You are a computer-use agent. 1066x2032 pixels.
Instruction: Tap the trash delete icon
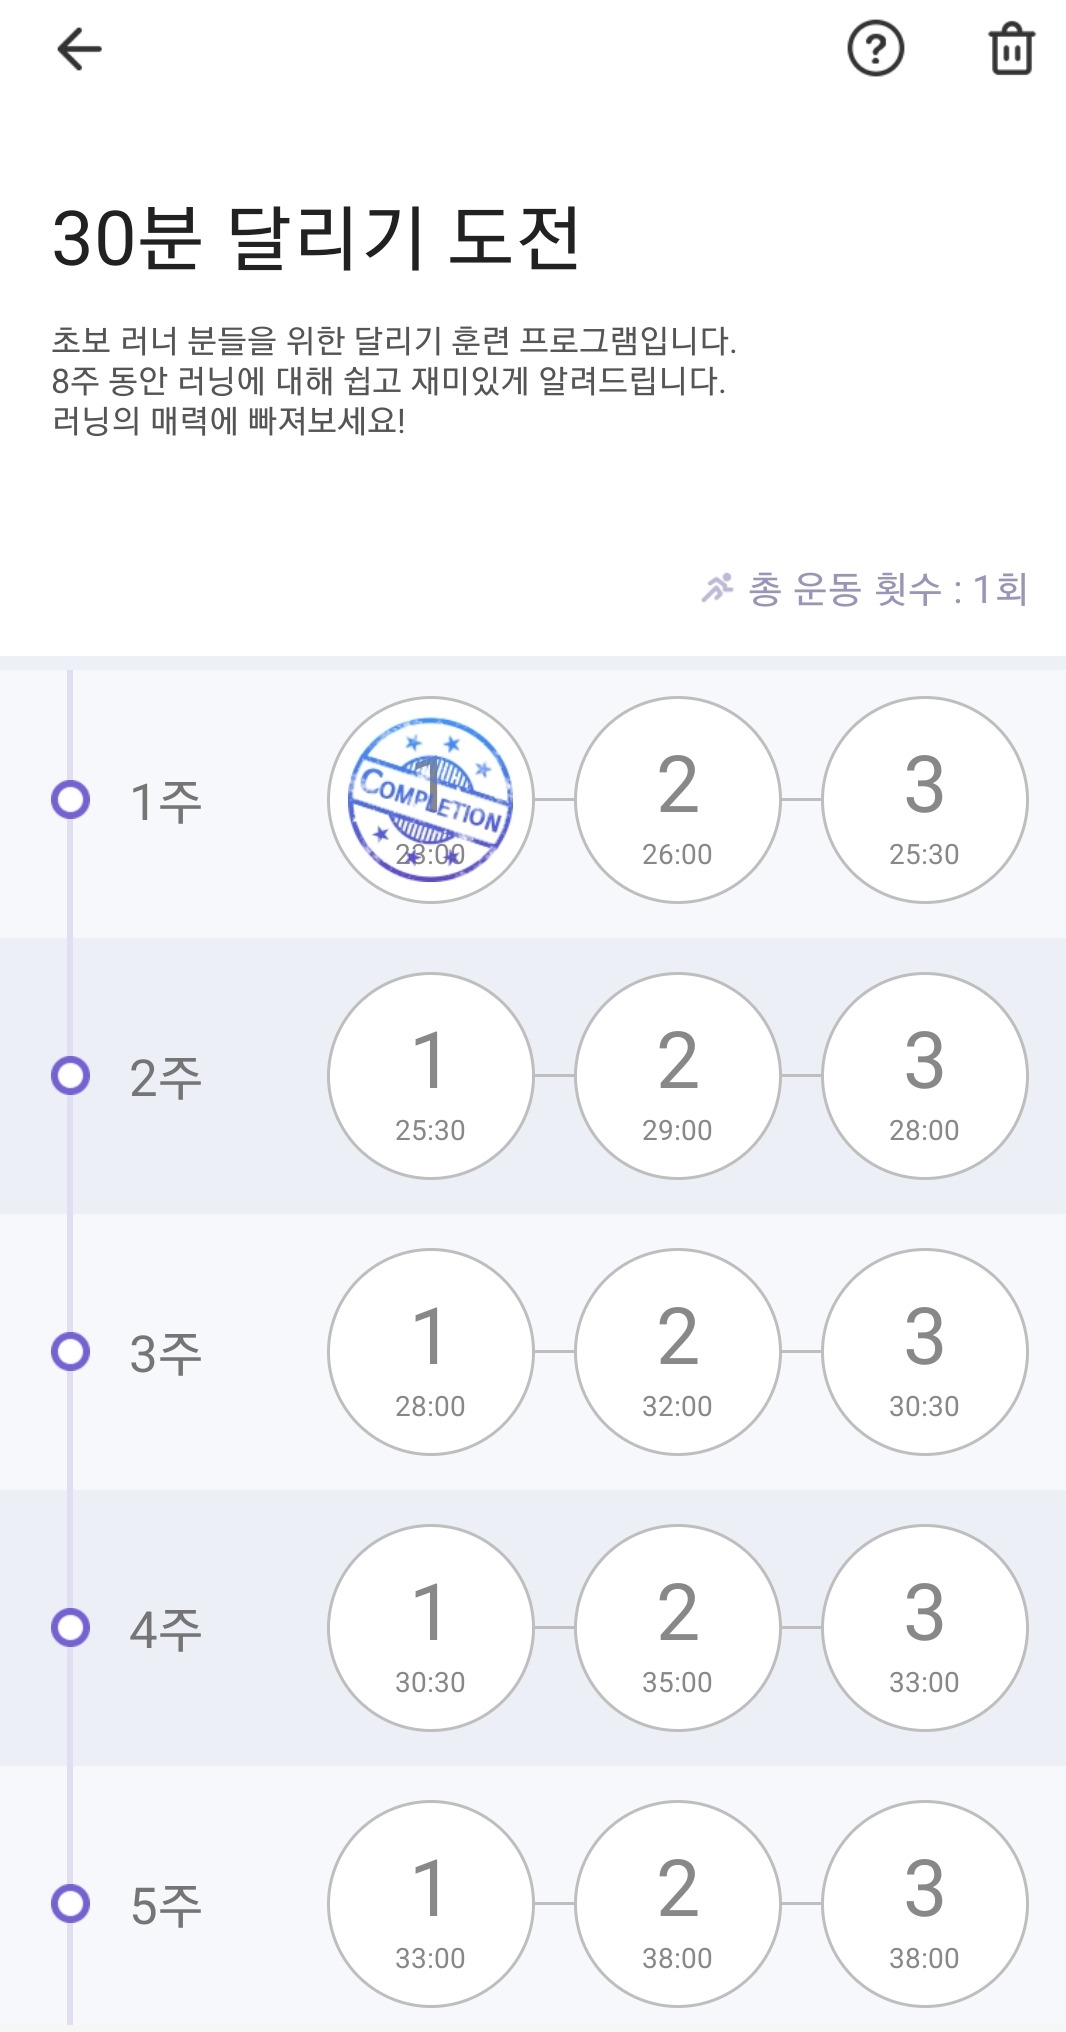point(1011,48)
